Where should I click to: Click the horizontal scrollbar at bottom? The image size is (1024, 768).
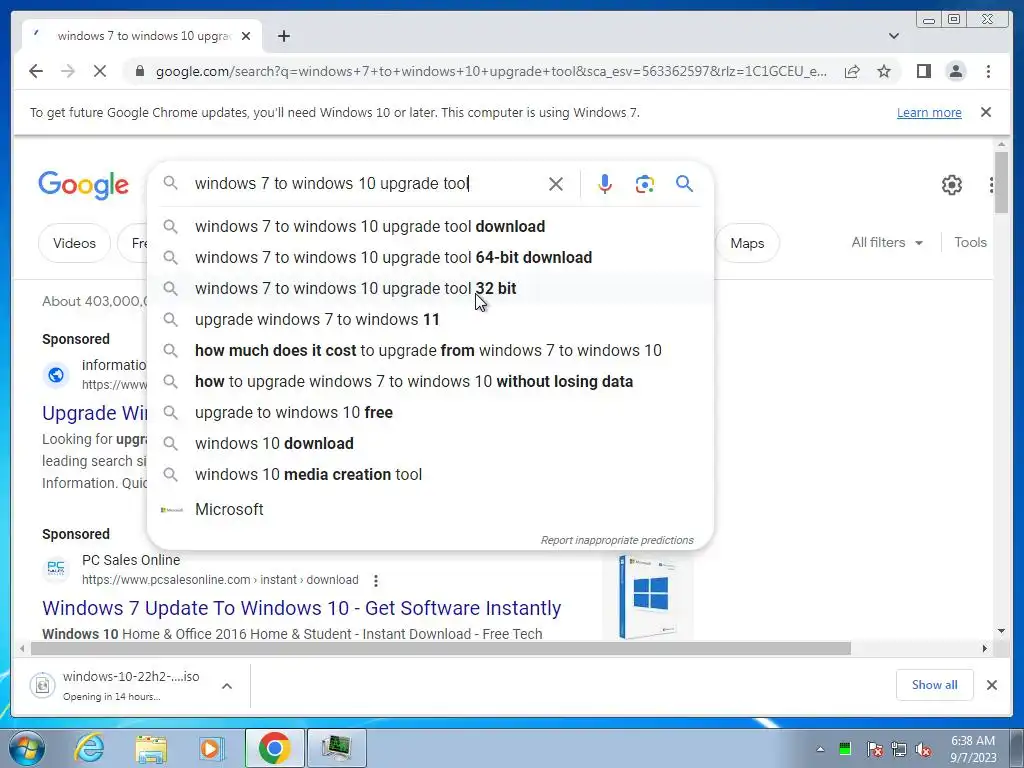(441, 648)
